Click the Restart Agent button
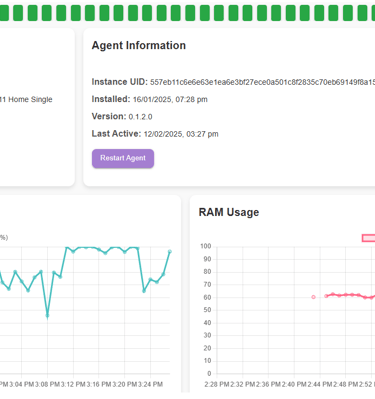 click(x=123, y=158)
